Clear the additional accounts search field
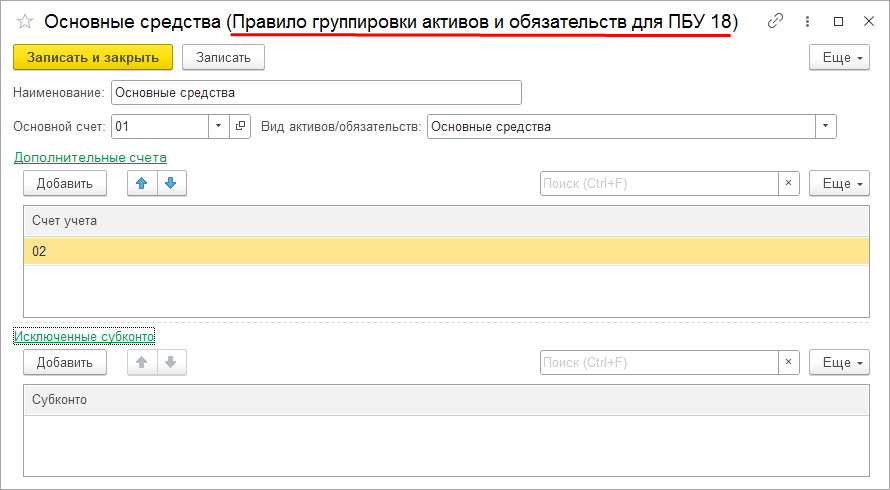Screen dimensions: 890x490 pyautogui.click(x=789, y=183)
